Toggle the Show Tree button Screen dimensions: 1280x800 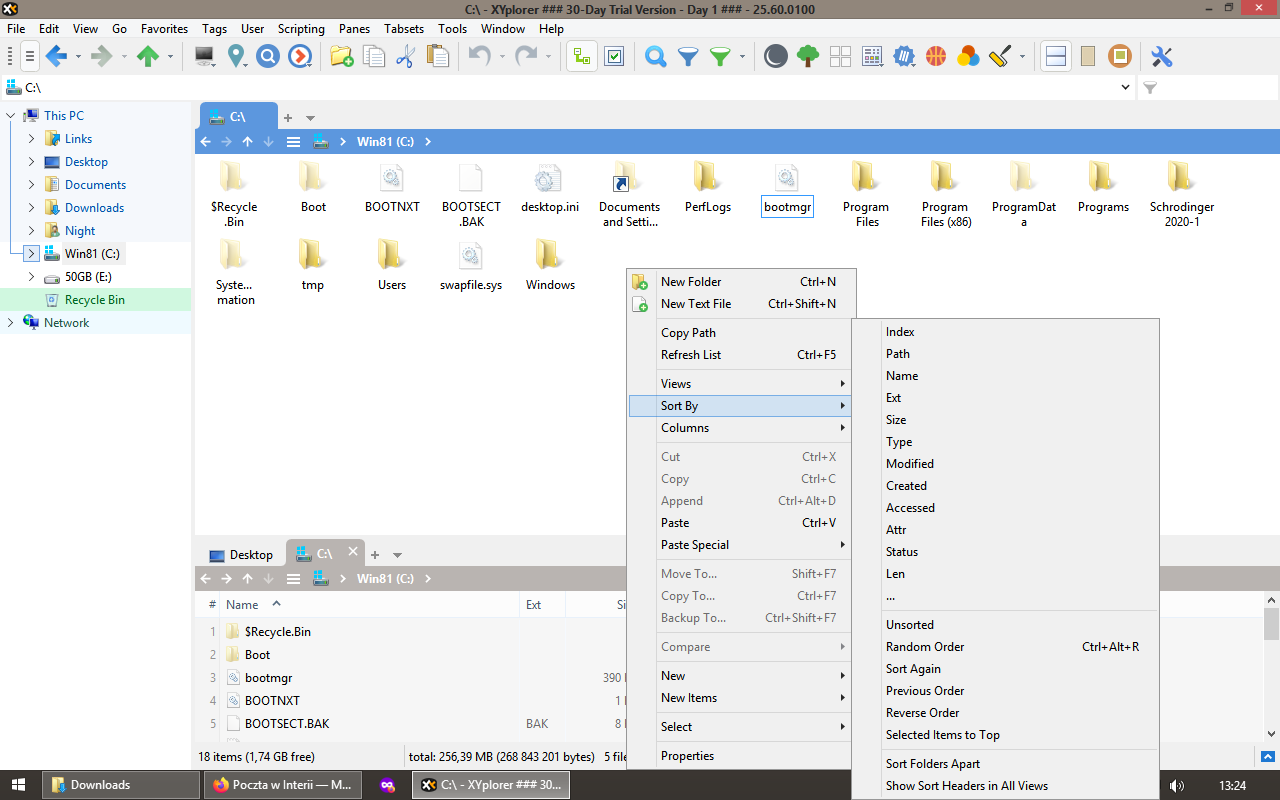coord(582,57)
